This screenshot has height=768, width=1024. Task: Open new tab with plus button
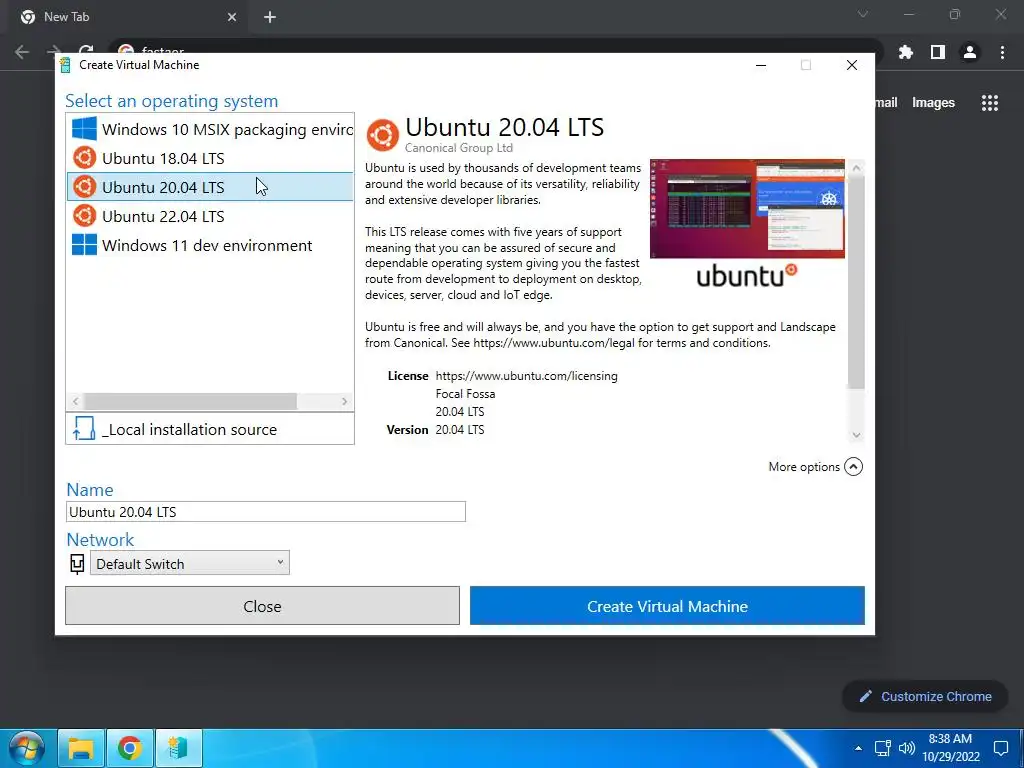point(270,17)
